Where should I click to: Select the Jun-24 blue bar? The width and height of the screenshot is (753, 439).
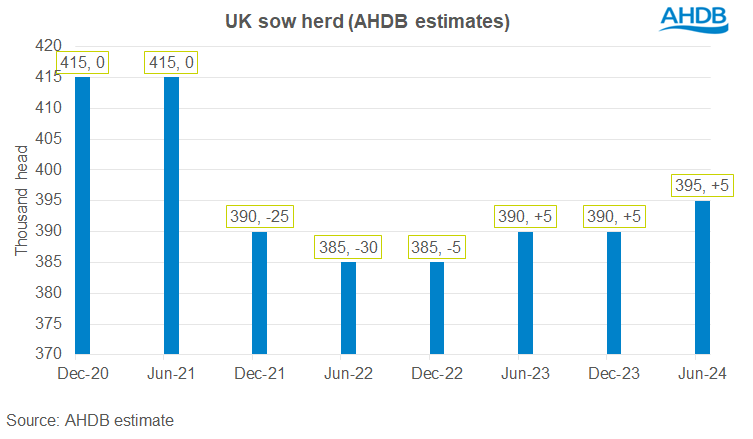pos(702,277)
